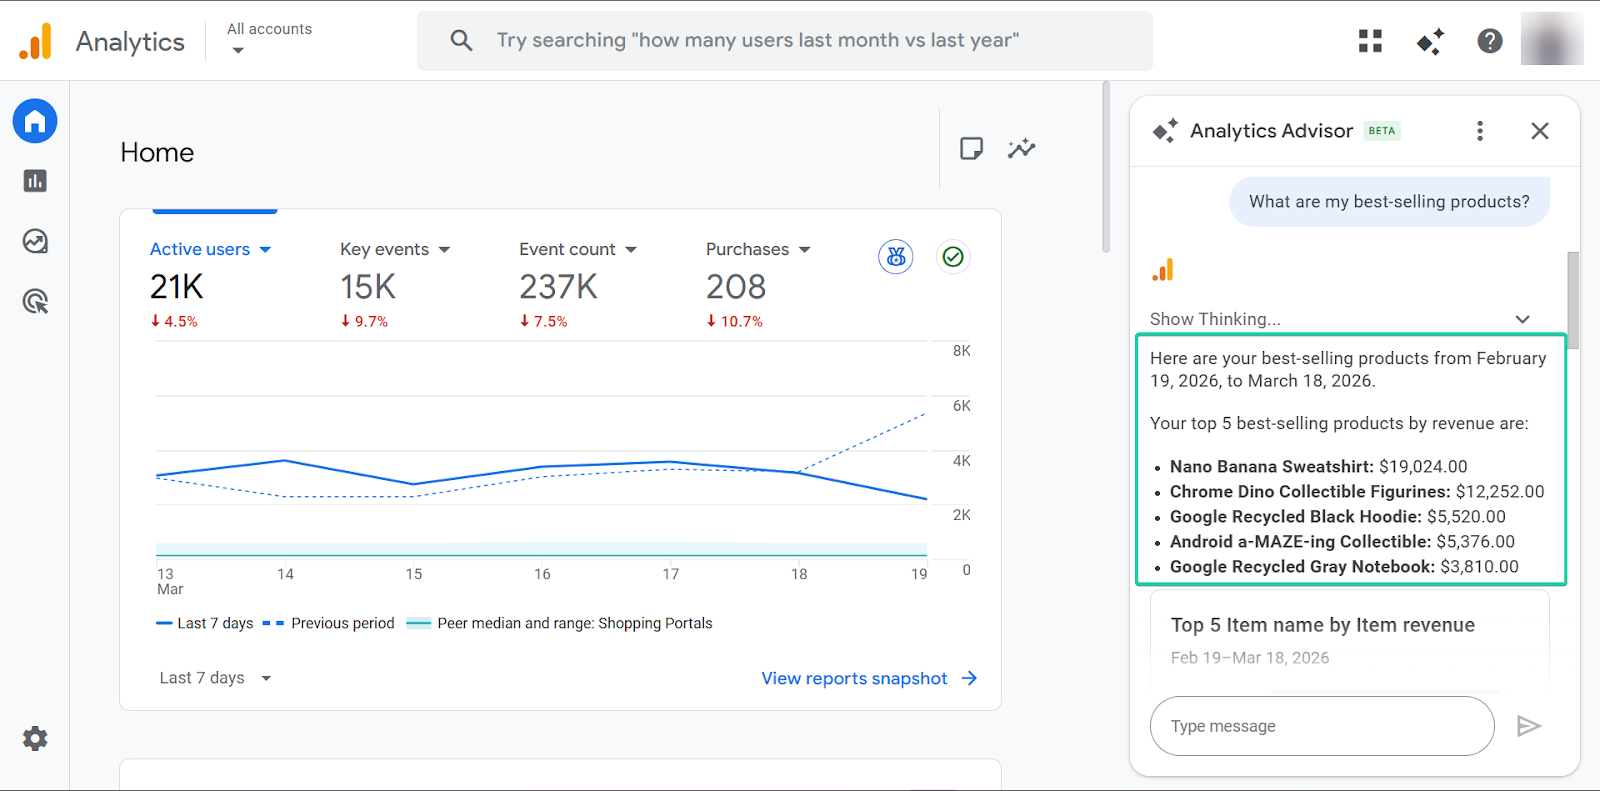The width and height of the screenshot is (1600, 791).
Task: Click the 'What are my best-selling products?' bubble
Action: tap(1389, 201)
